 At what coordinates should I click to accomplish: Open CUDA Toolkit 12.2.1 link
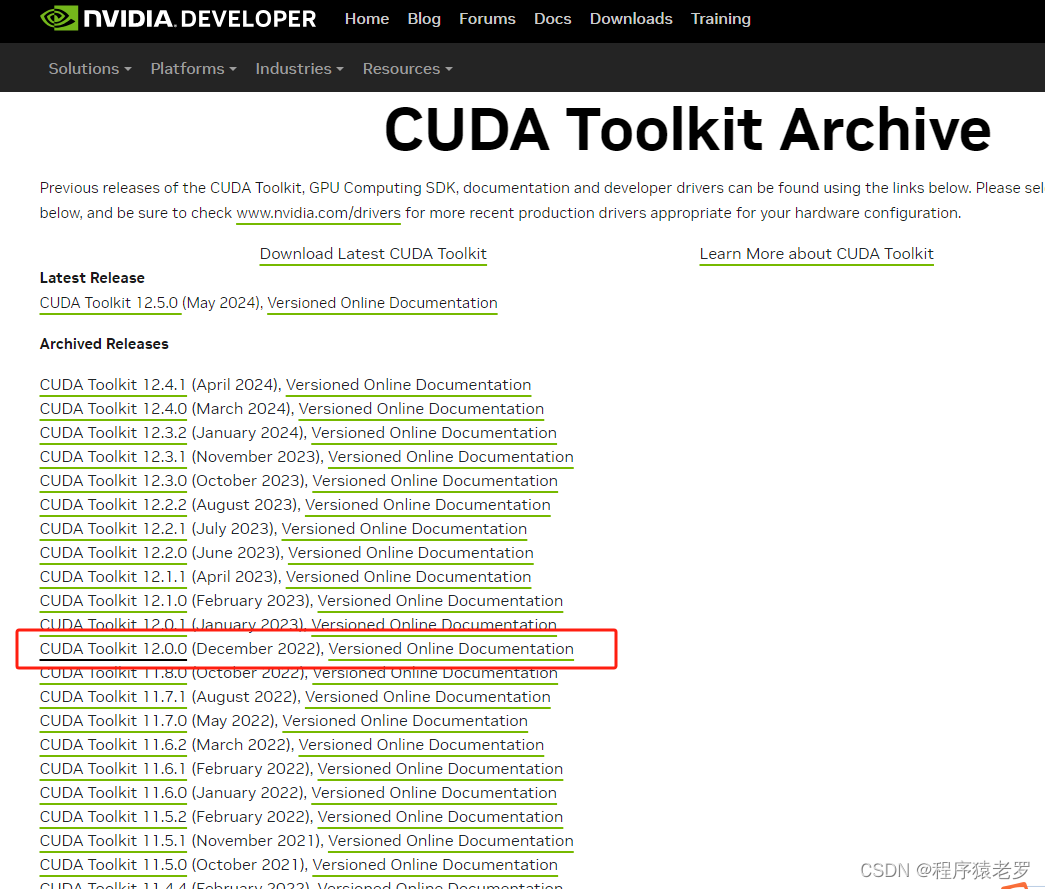click(x=113, y=529)
